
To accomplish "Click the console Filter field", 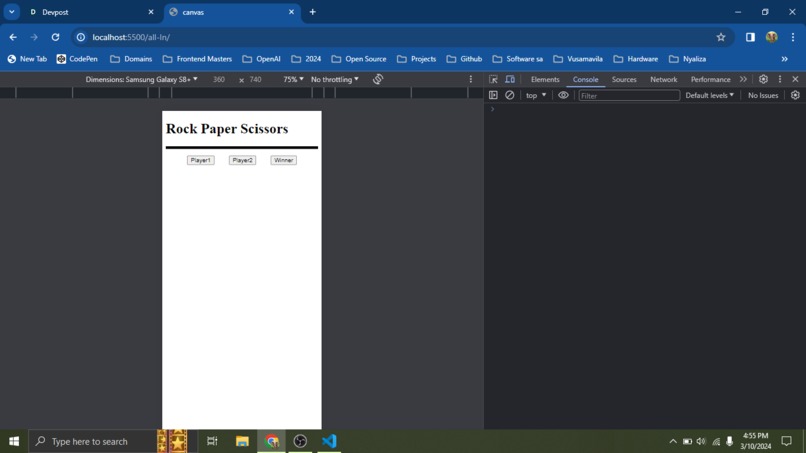I will (629, 96).
